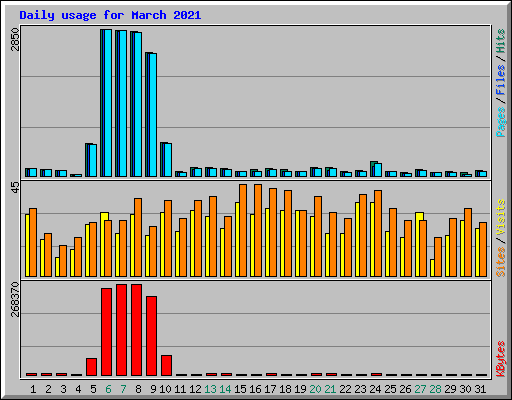Screen dimensions: 512x400
Task: Click x-axis day label 24
Action: 375,389
